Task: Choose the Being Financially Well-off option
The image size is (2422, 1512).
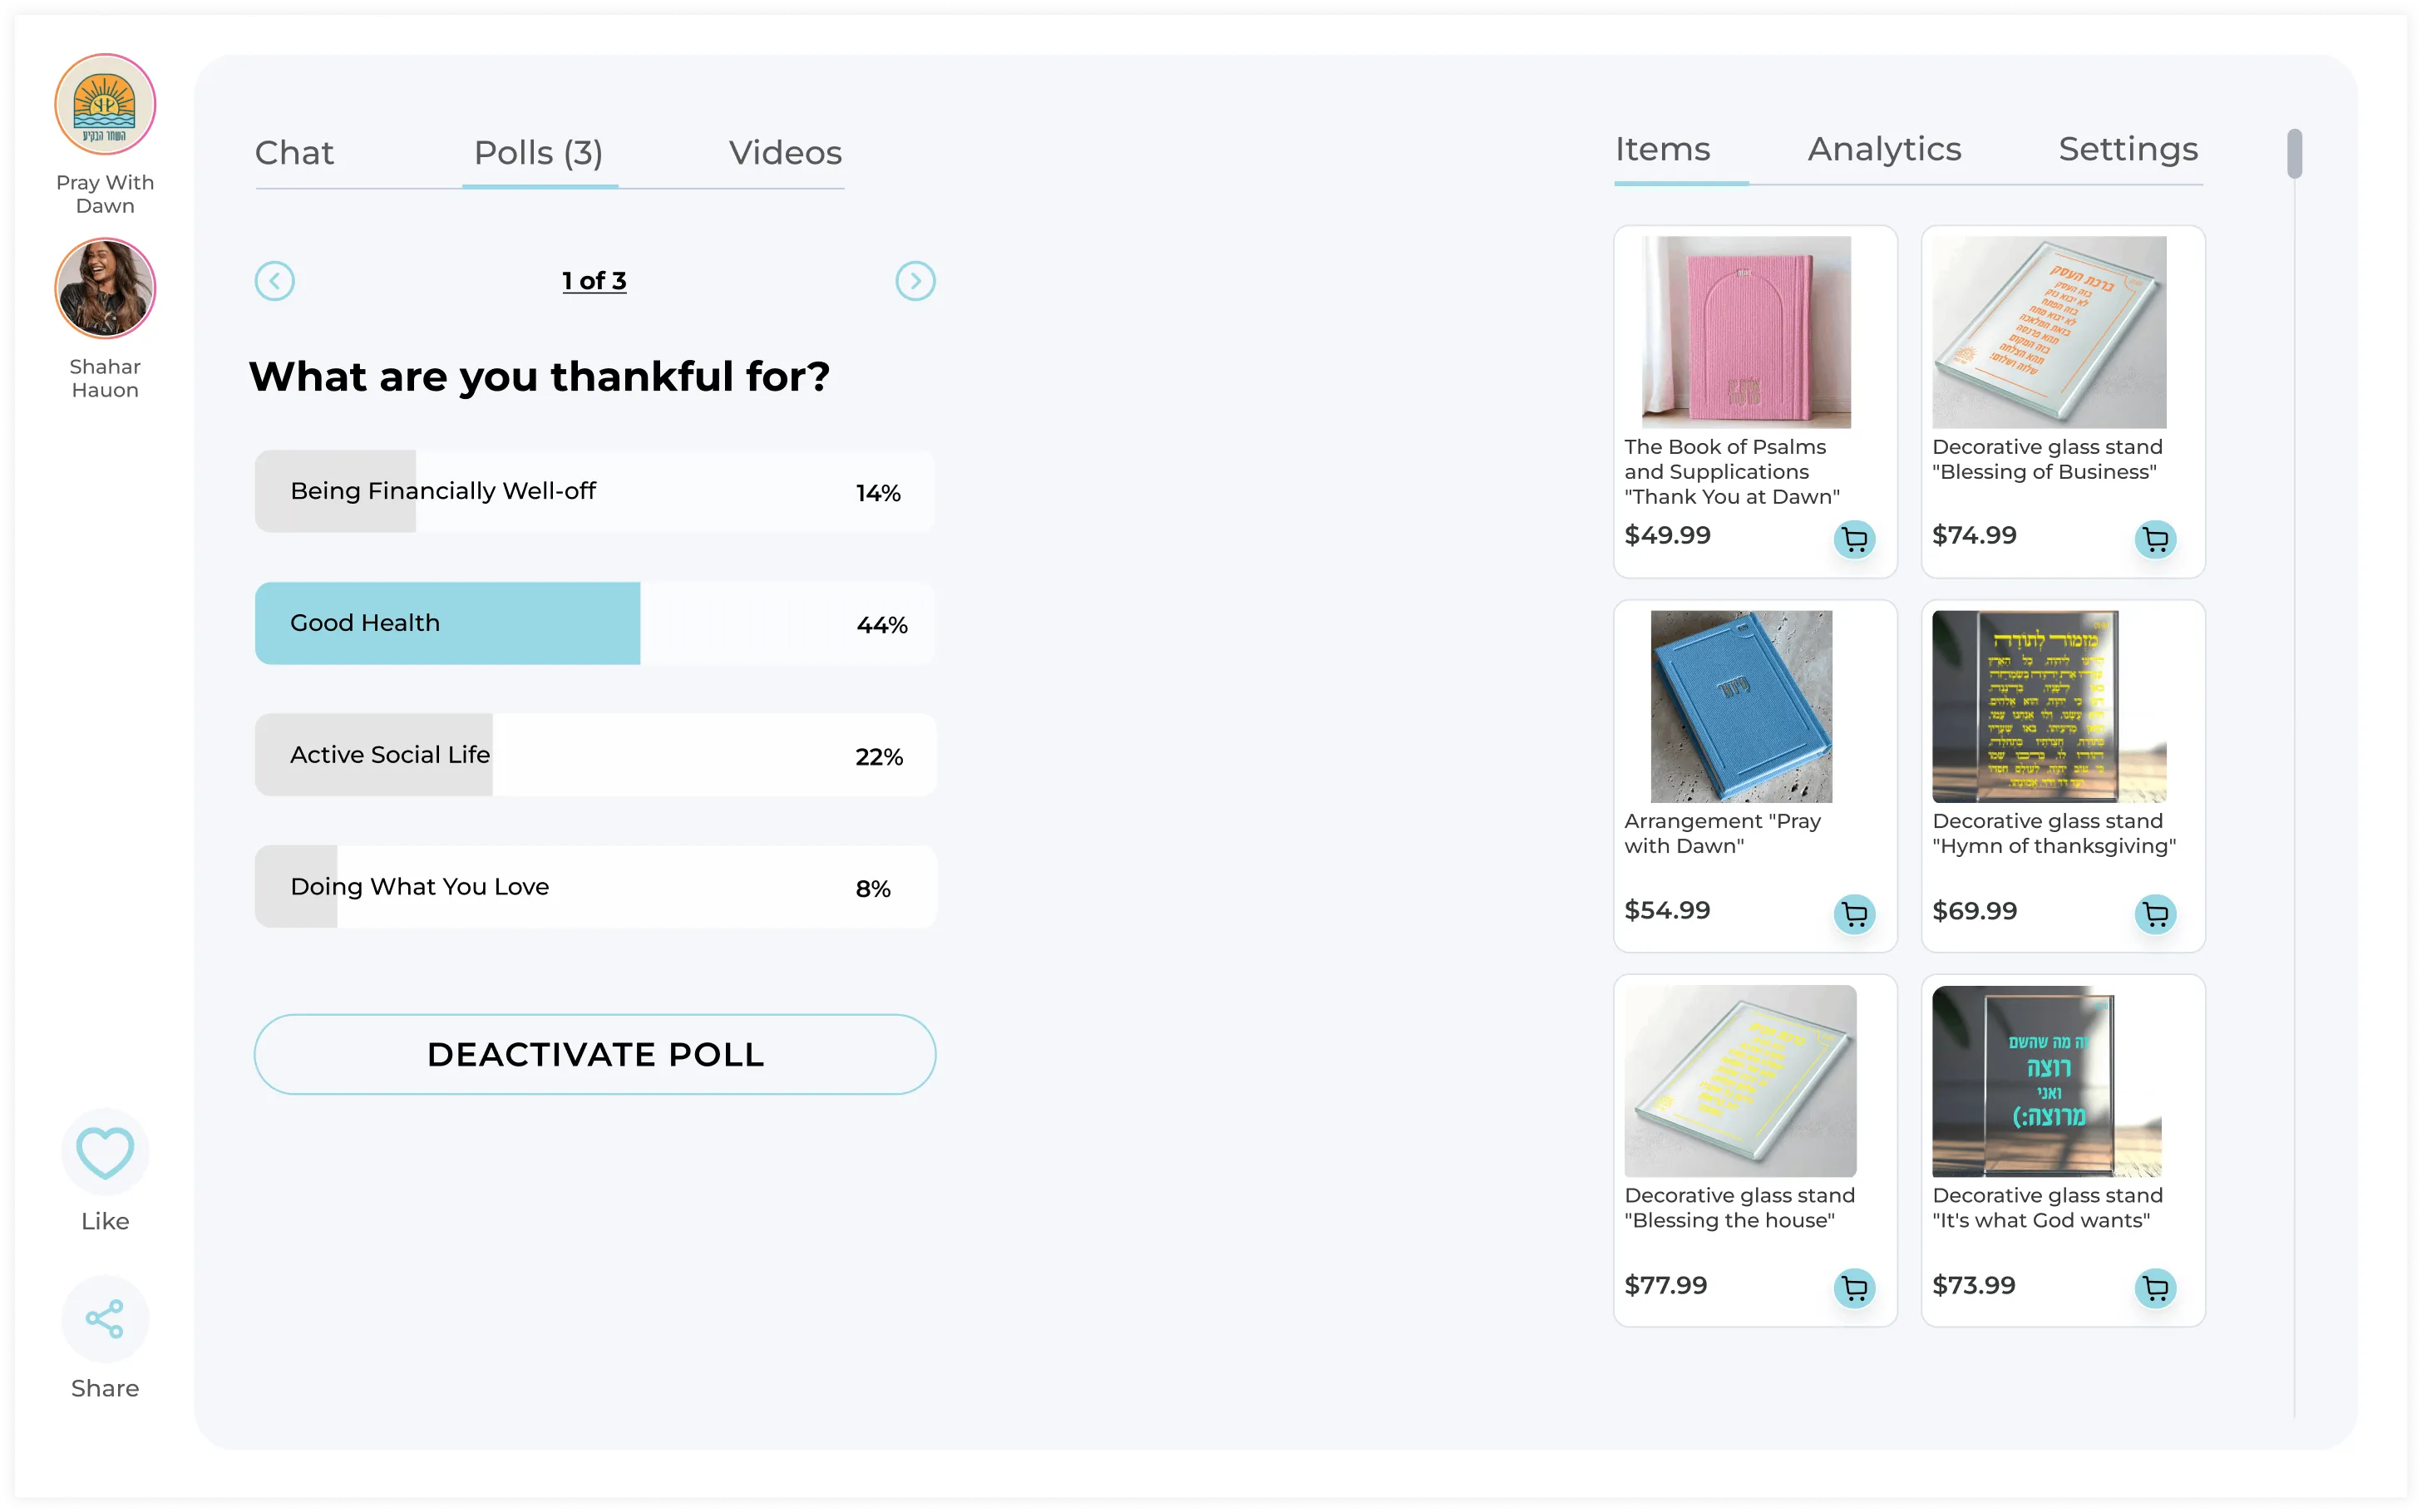Action: (595, 492)
